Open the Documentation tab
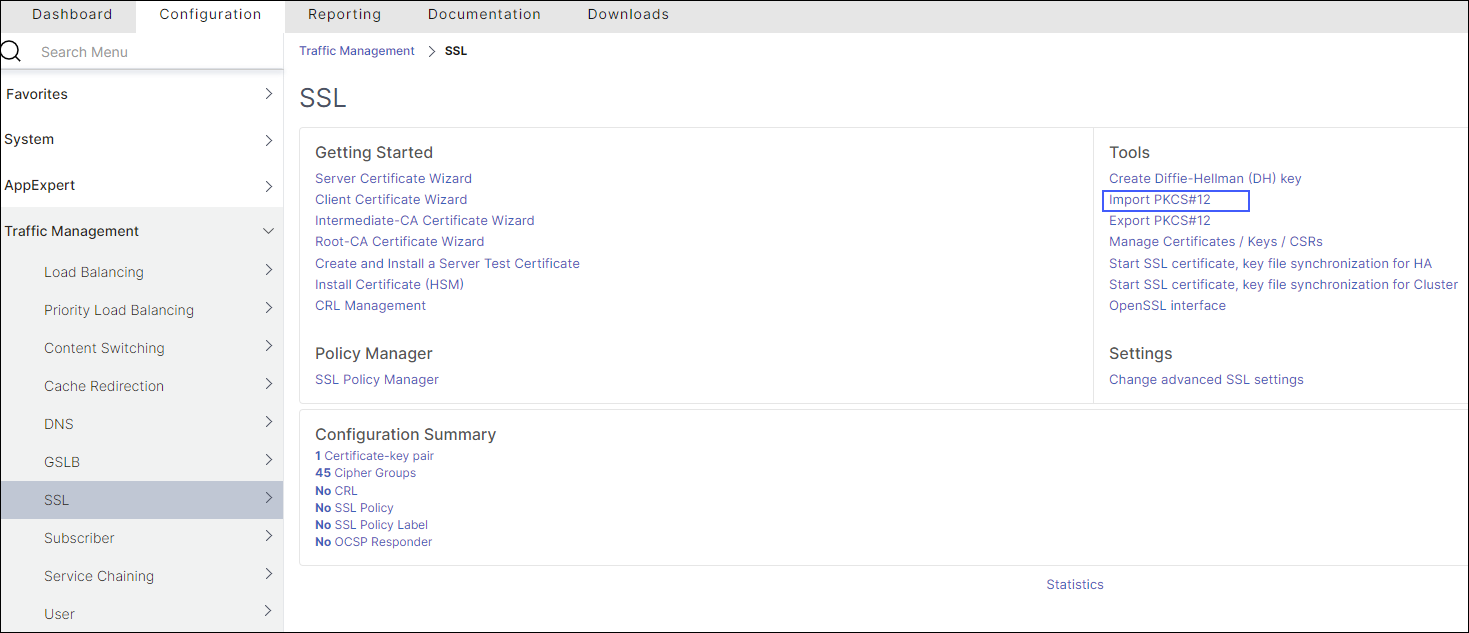The image size is (1469, 633). 484,14
